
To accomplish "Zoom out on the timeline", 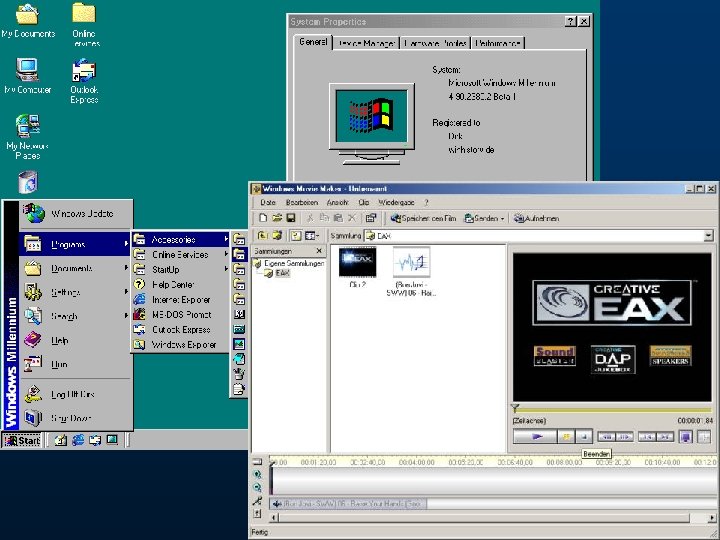I will (x=258, y=488).
